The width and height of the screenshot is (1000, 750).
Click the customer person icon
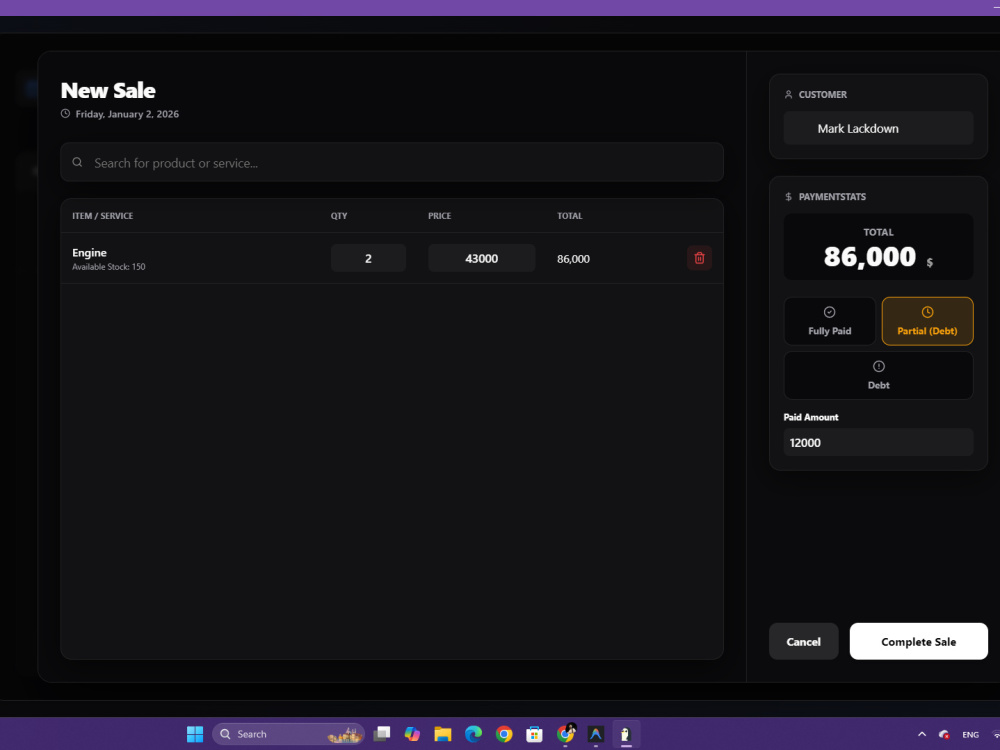(788, 94)
